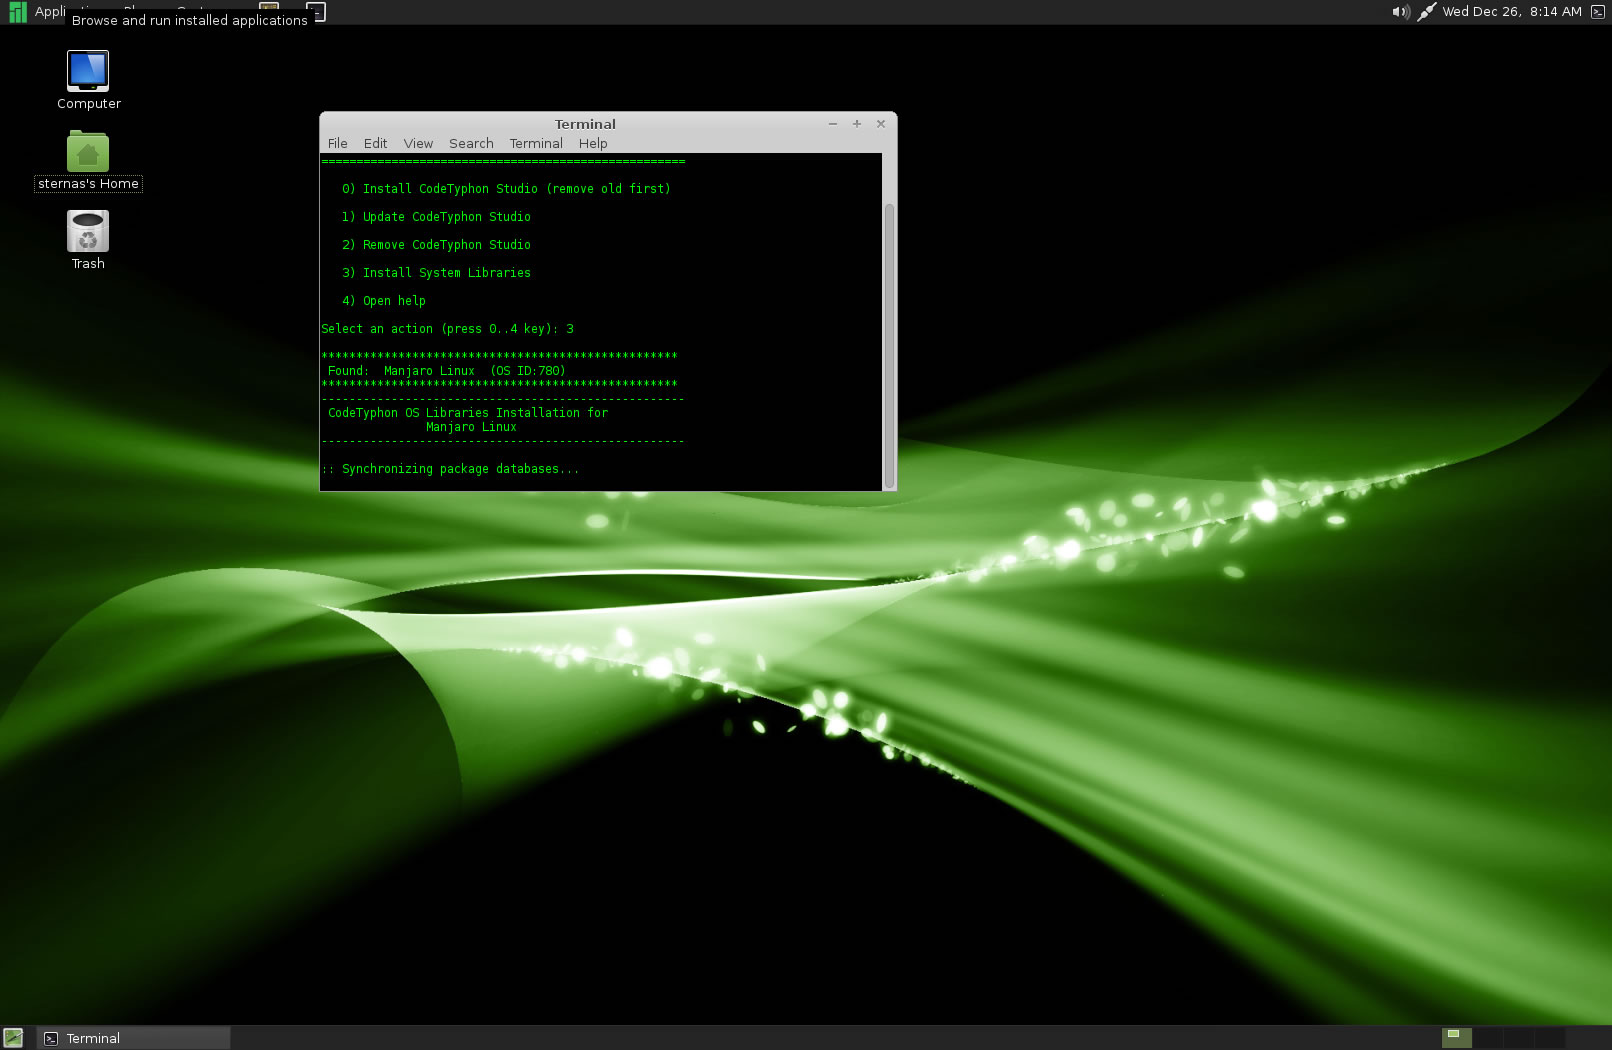Click the terminal launcher icon in top-right panel
Viewport: 1612px width, 1050px height.
tap(1597, 12)
